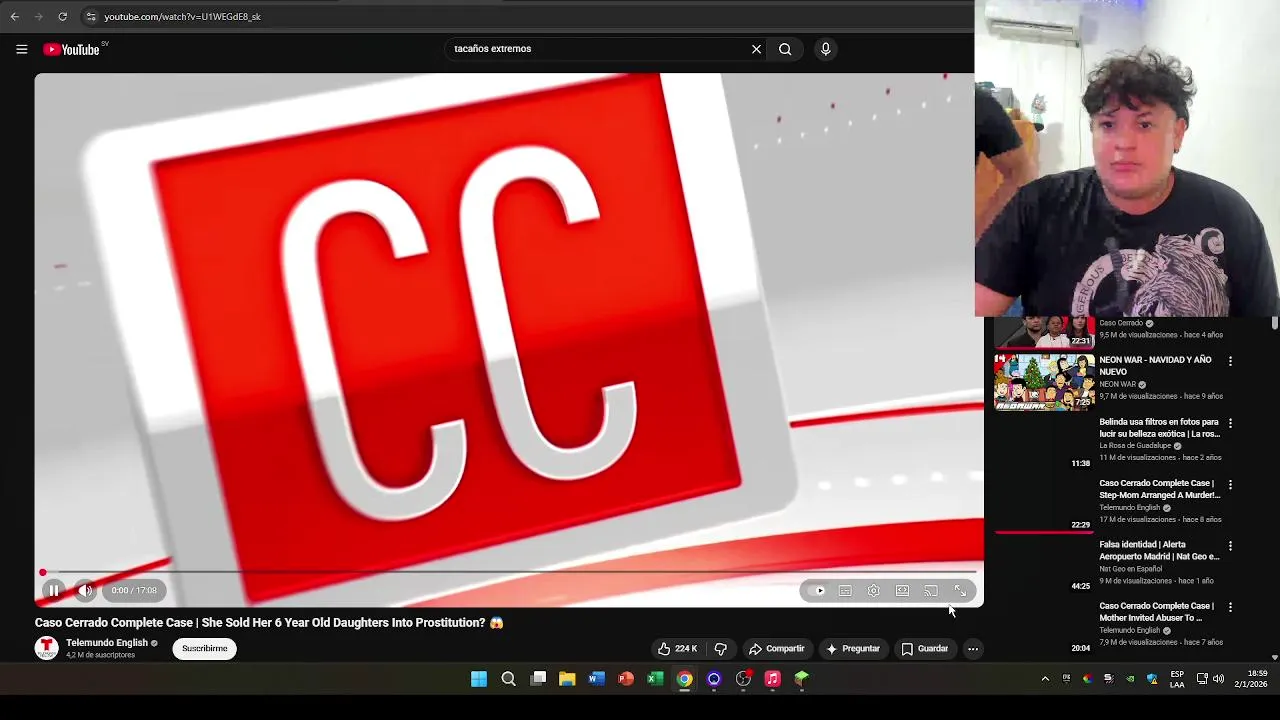The image size is (1280, 720).
Task: Open 'Belinda usa filtros en fotos' video
Action: tap(1159, 428)
